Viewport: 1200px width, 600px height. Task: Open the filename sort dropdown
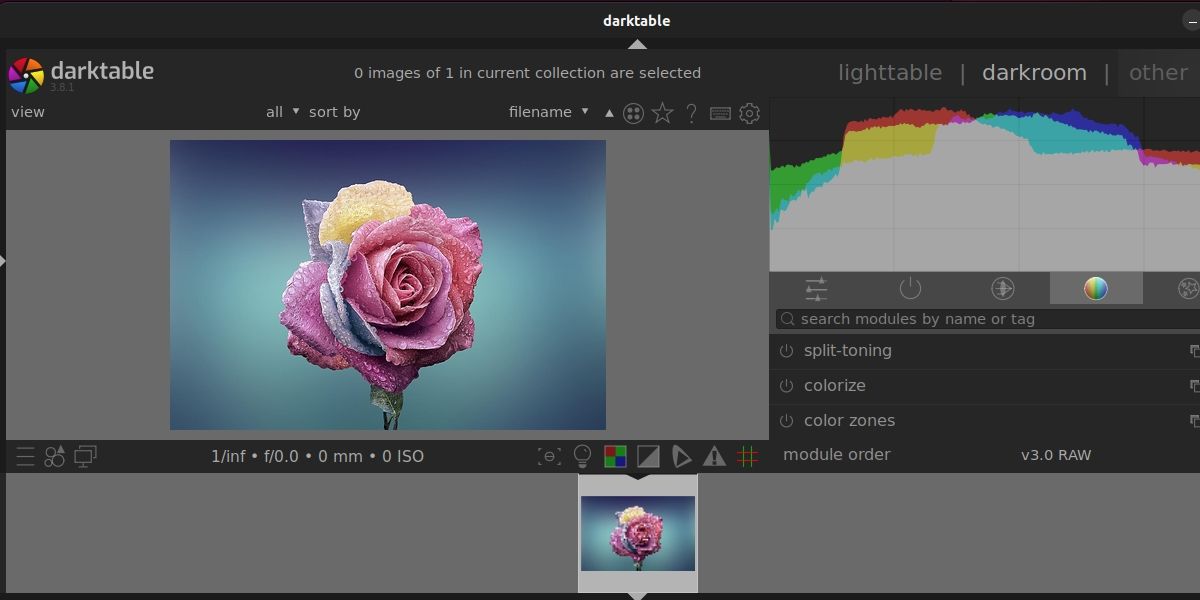pos(548,112)
